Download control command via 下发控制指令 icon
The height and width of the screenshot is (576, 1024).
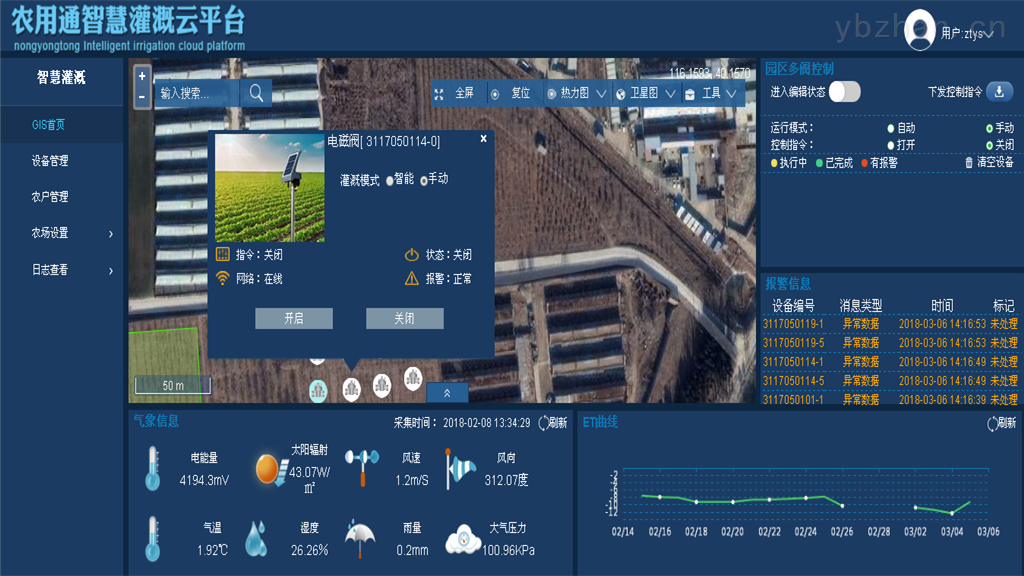(x=999, y=91)
